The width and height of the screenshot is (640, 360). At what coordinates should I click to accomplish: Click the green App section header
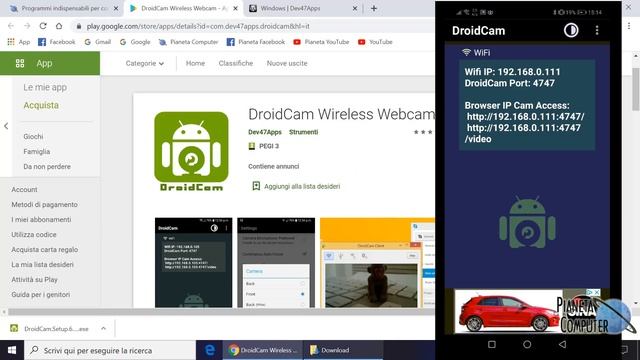click(50, 63)
